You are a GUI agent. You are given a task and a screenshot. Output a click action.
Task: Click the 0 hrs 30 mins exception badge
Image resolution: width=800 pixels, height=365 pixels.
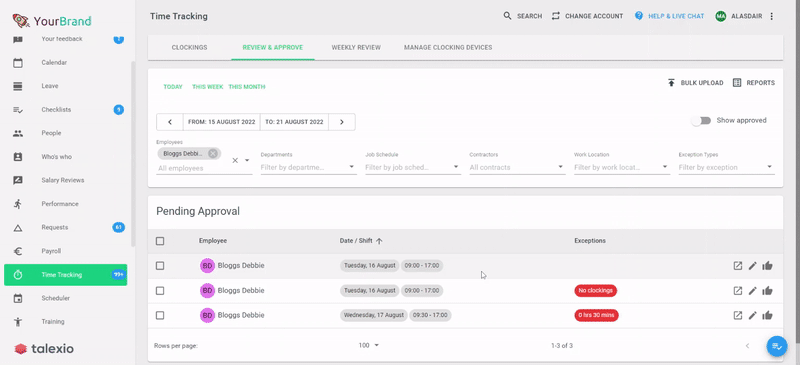[x=596, y=315]
